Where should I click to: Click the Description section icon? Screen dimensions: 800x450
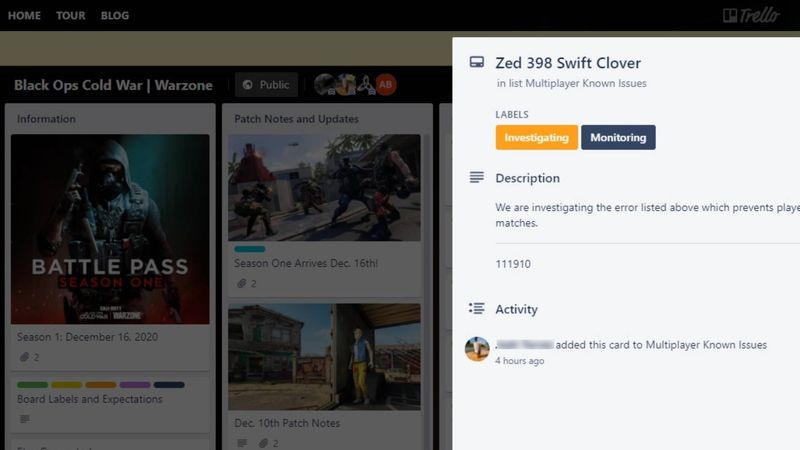coord(477,177)
